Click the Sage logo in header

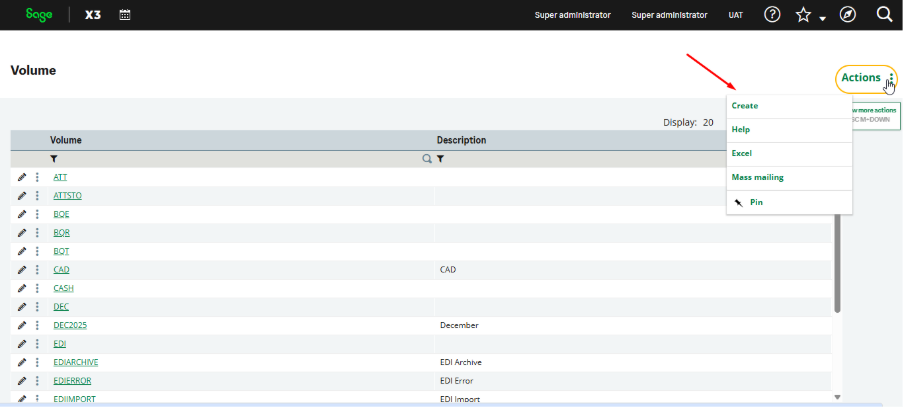pos(39,15)
